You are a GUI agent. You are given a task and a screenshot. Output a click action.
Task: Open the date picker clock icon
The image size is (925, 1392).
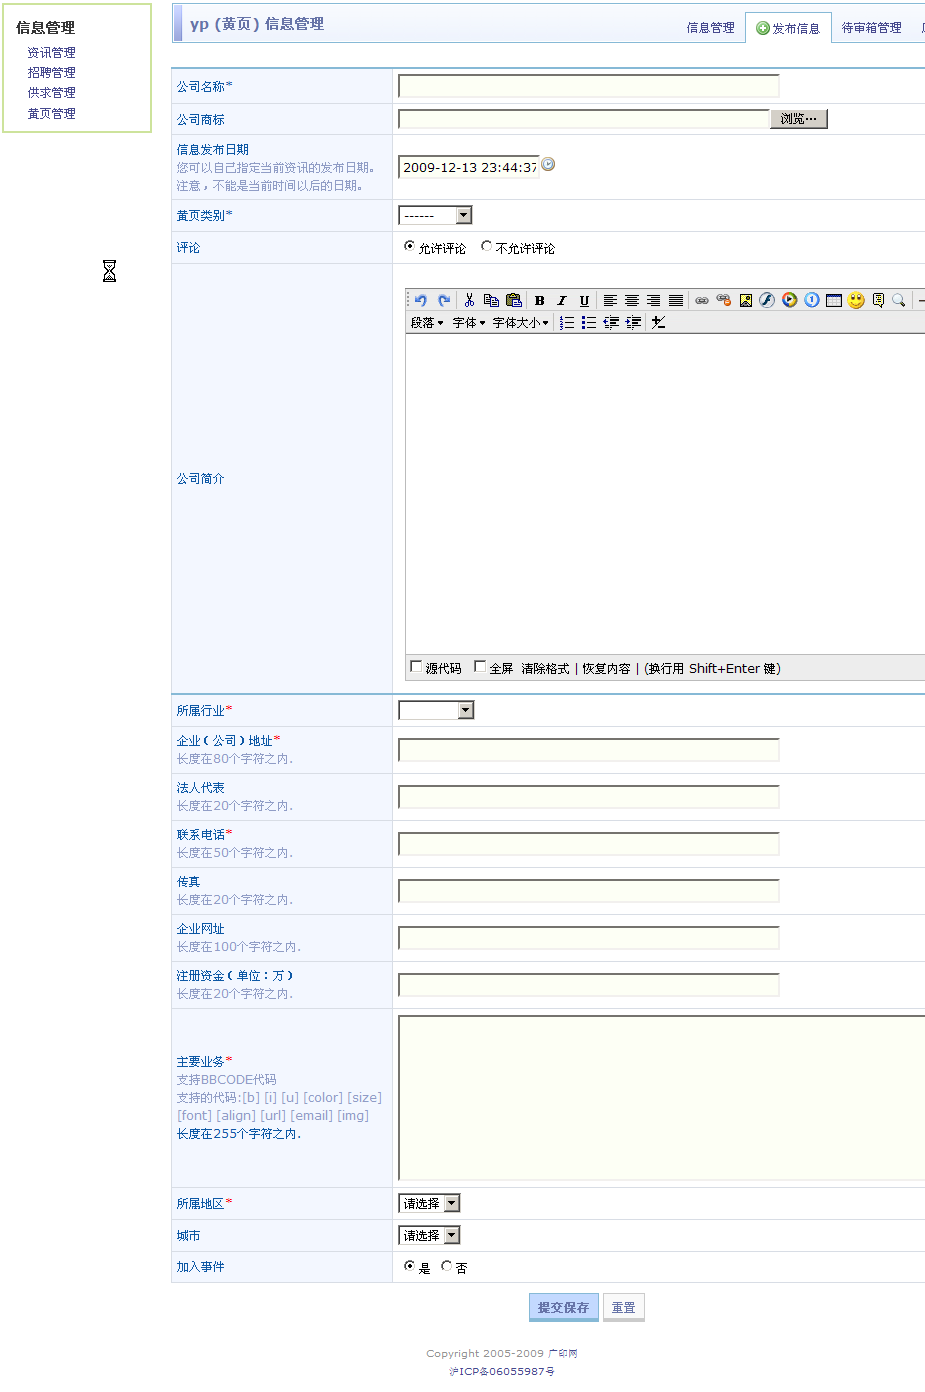click(x=548, y=165)
